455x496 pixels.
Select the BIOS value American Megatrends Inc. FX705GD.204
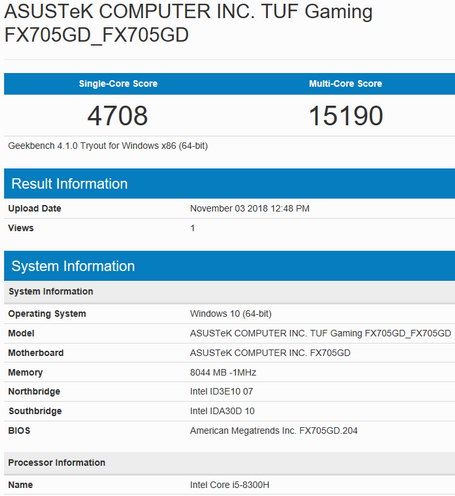tap(274, 431)
